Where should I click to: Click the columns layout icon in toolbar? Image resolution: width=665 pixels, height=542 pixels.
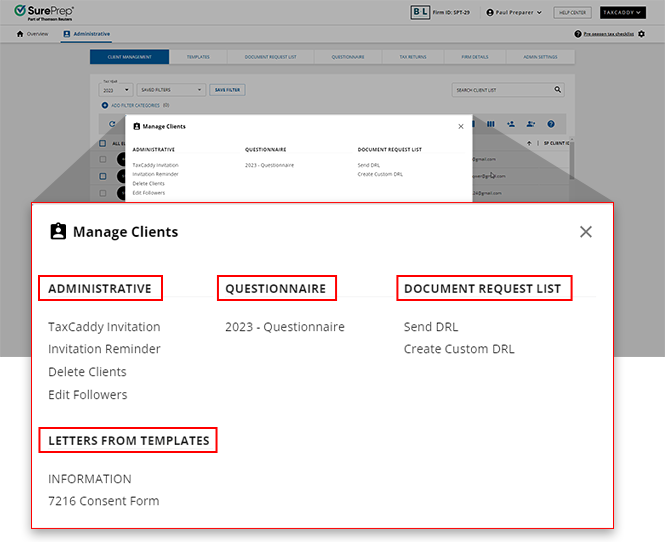490,124
